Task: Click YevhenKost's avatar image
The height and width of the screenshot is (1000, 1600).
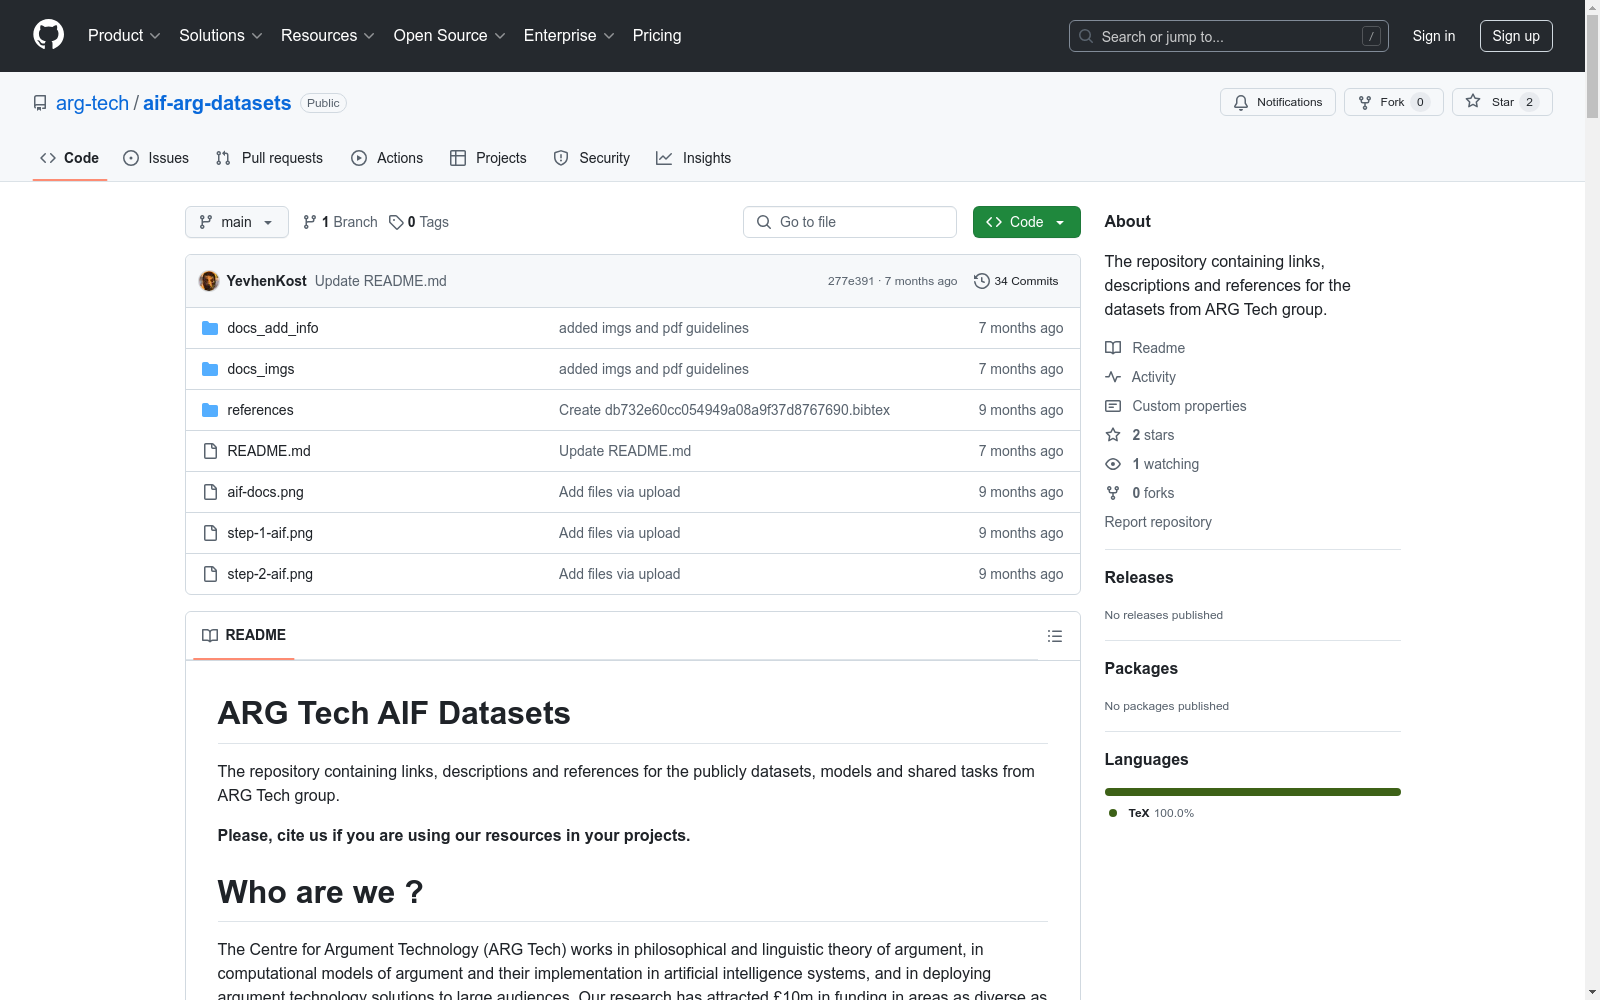Action: point(209,281)
